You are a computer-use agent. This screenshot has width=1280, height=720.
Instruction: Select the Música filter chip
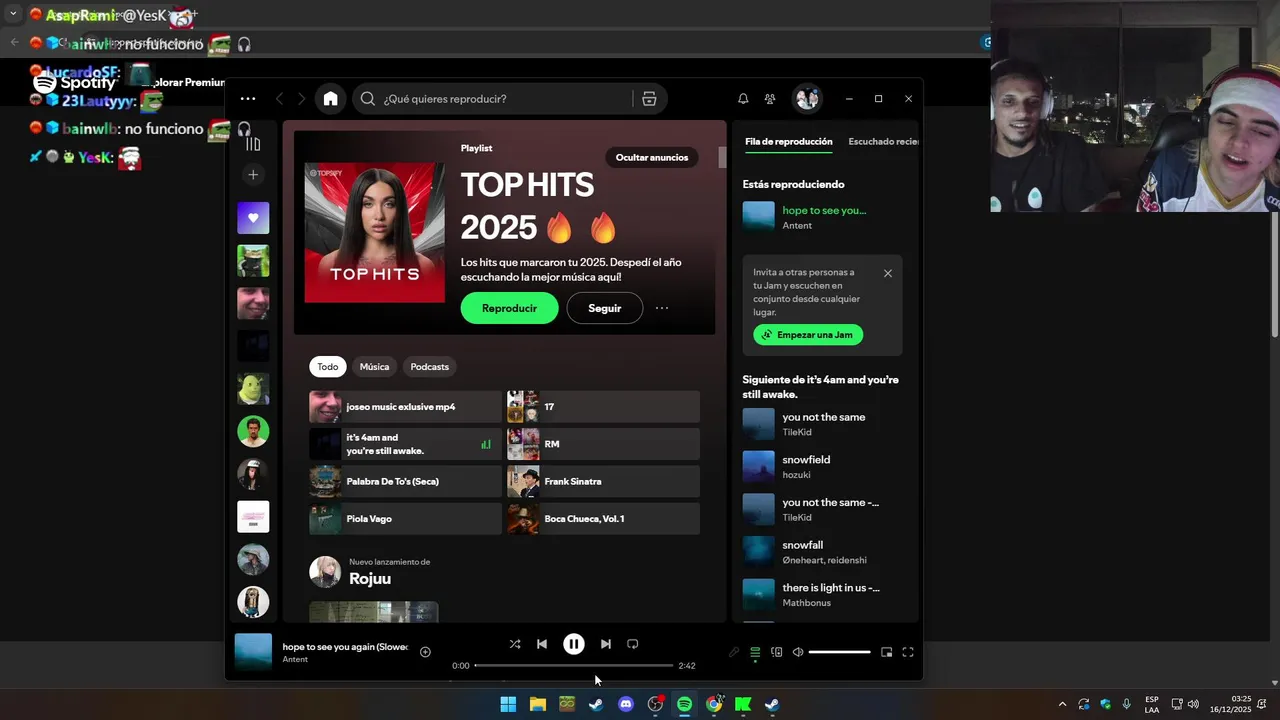coord(374,367)
